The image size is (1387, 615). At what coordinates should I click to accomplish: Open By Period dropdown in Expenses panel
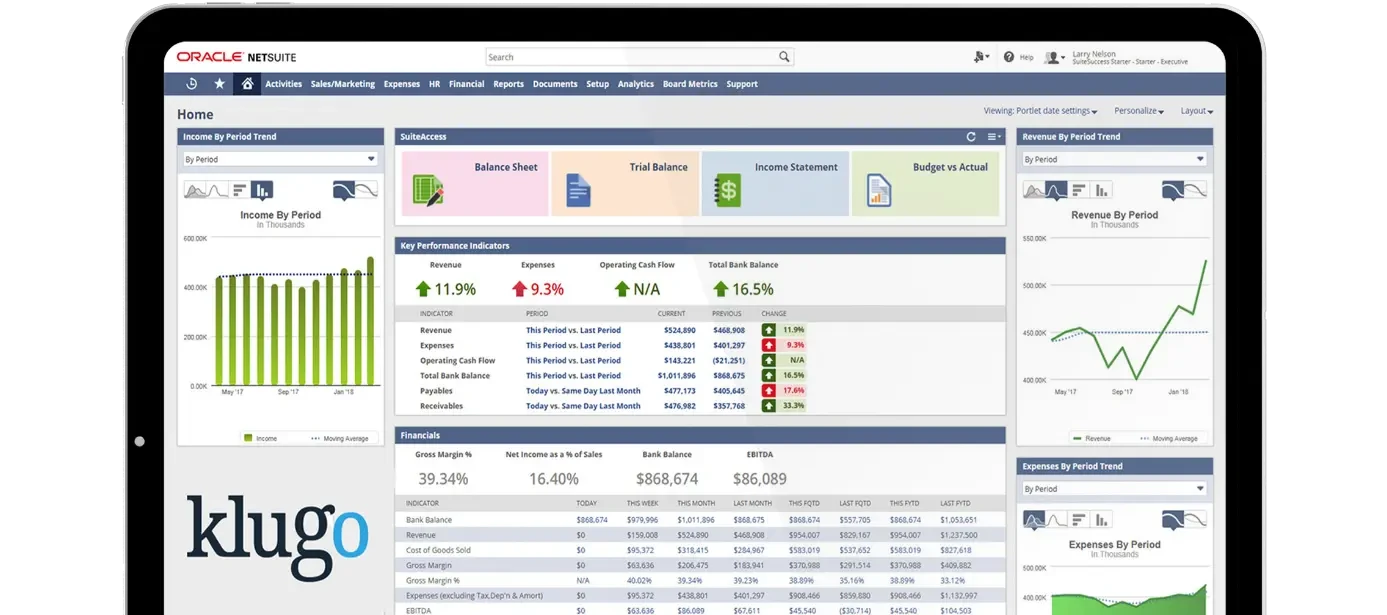1114,489
